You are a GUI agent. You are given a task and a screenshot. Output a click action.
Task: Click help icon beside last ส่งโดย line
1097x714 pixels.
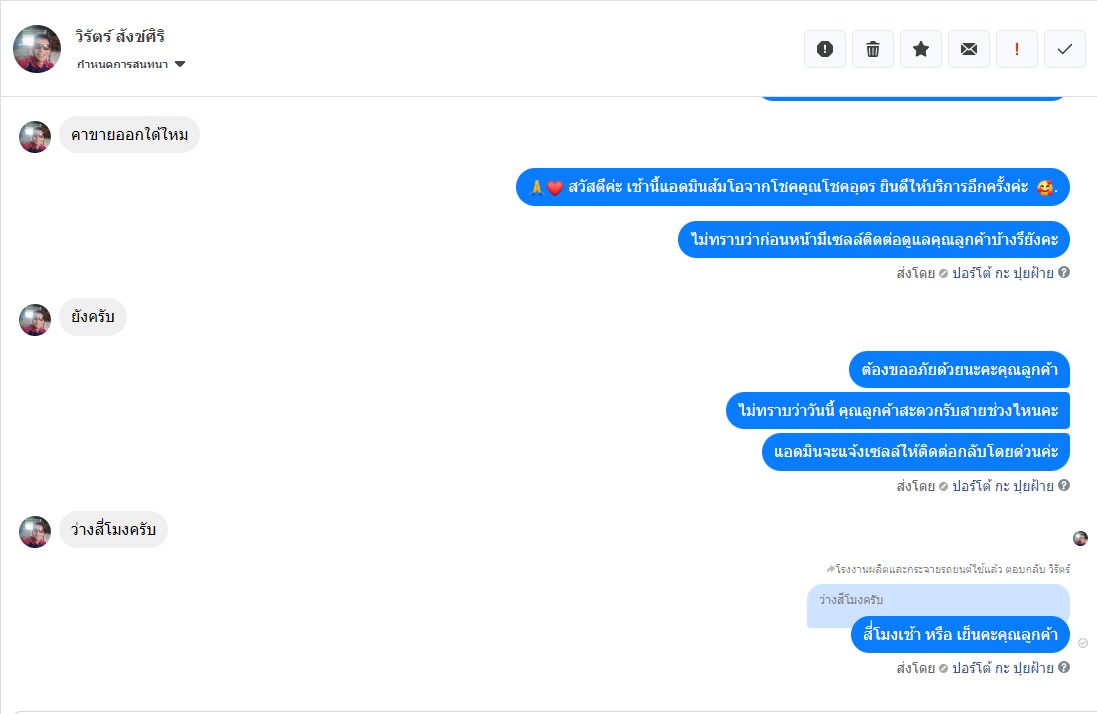1063,667
